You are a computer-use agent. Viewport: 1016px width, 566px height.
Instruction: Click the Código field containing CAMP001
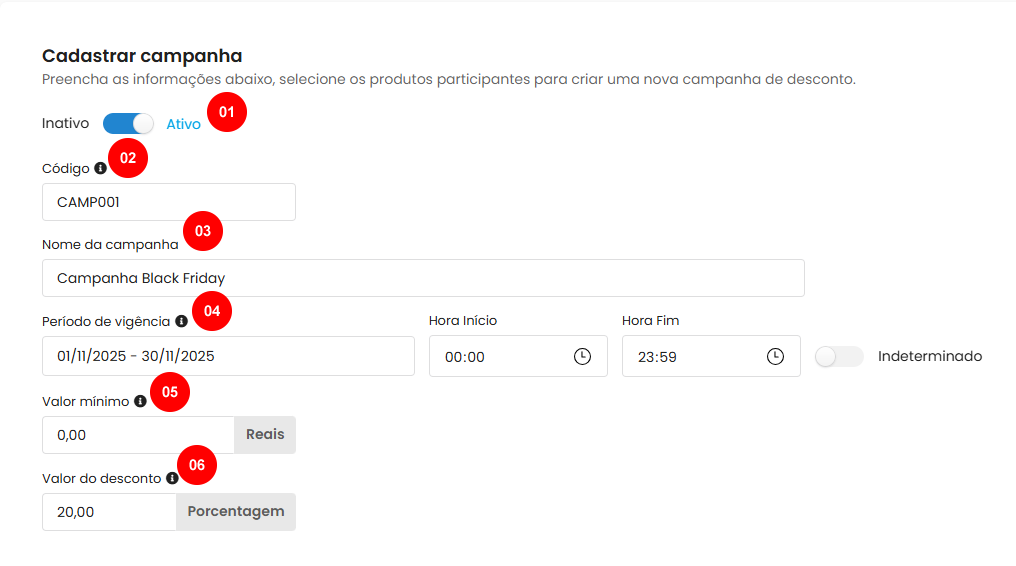tap(168, 202)
